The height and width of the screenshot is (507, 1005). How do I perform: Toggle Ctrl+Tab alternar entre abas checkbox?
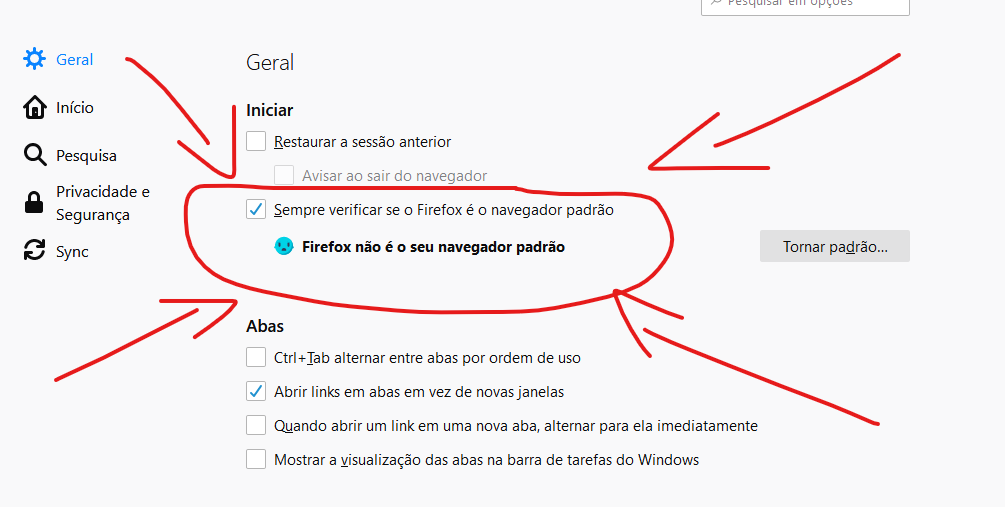256,357
